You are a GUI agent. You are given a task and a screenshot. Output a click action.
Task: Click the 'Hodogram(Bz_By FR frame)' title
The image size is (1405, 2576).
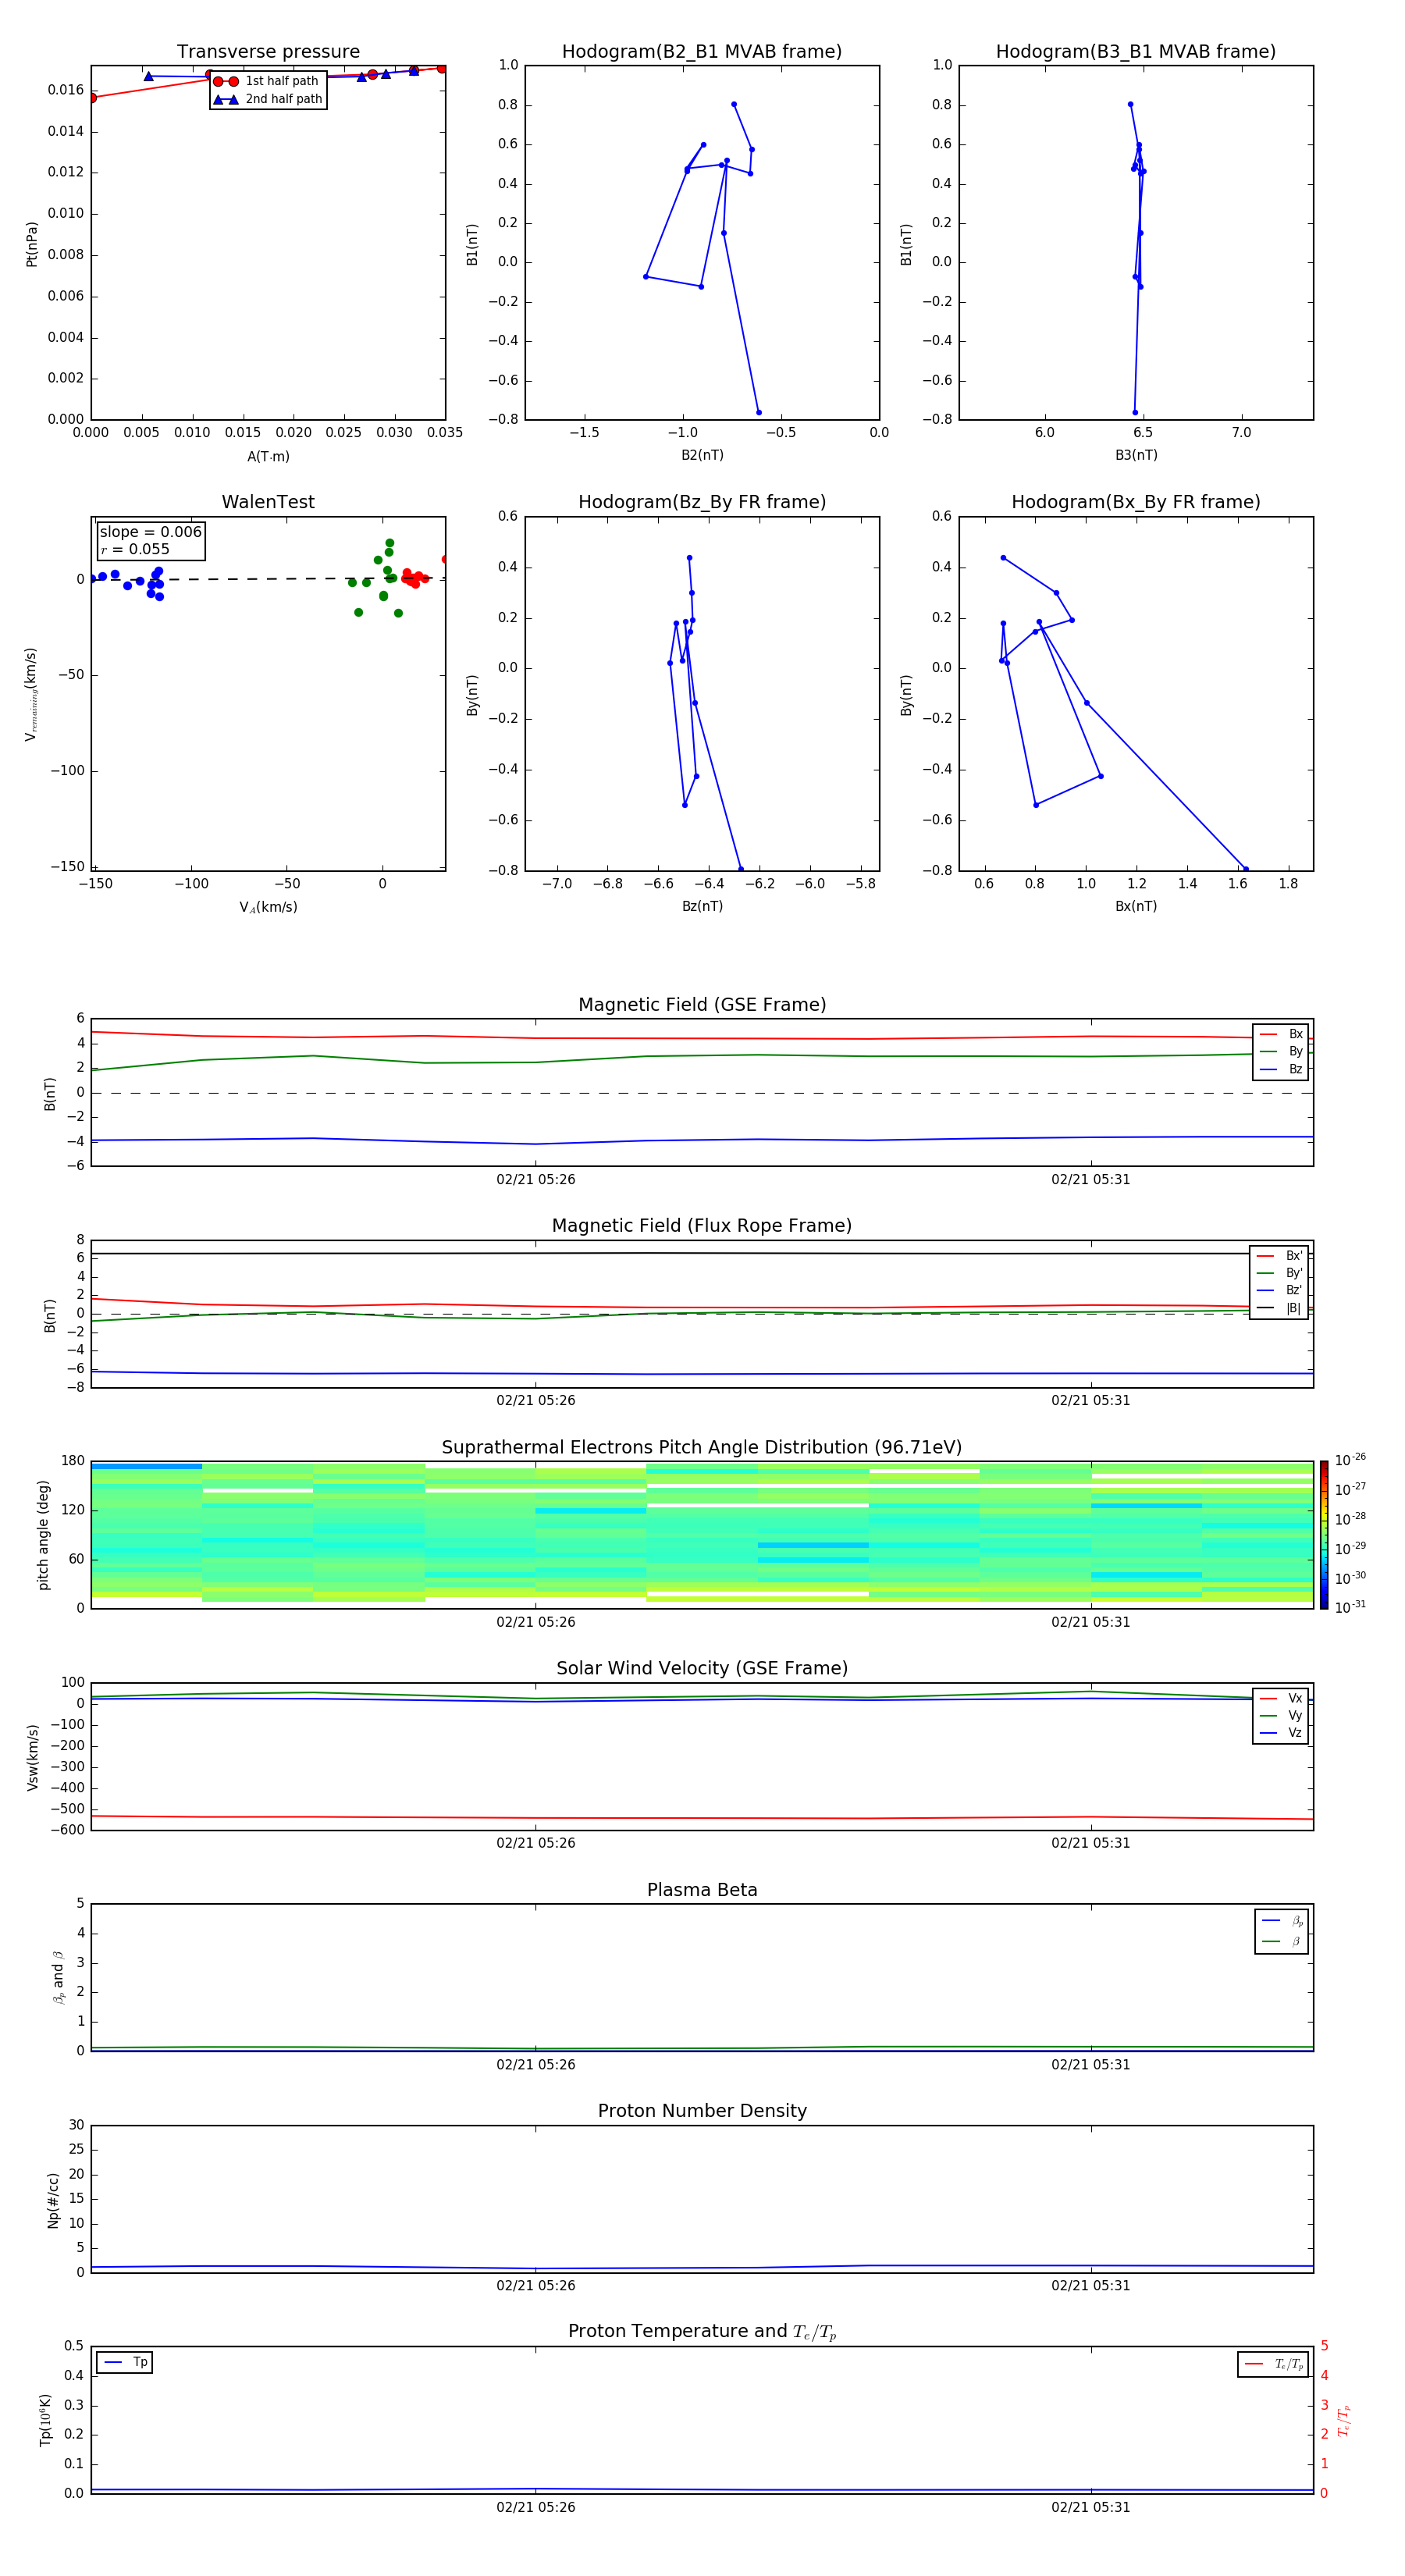pyautogui.click(x=702, y=502)
